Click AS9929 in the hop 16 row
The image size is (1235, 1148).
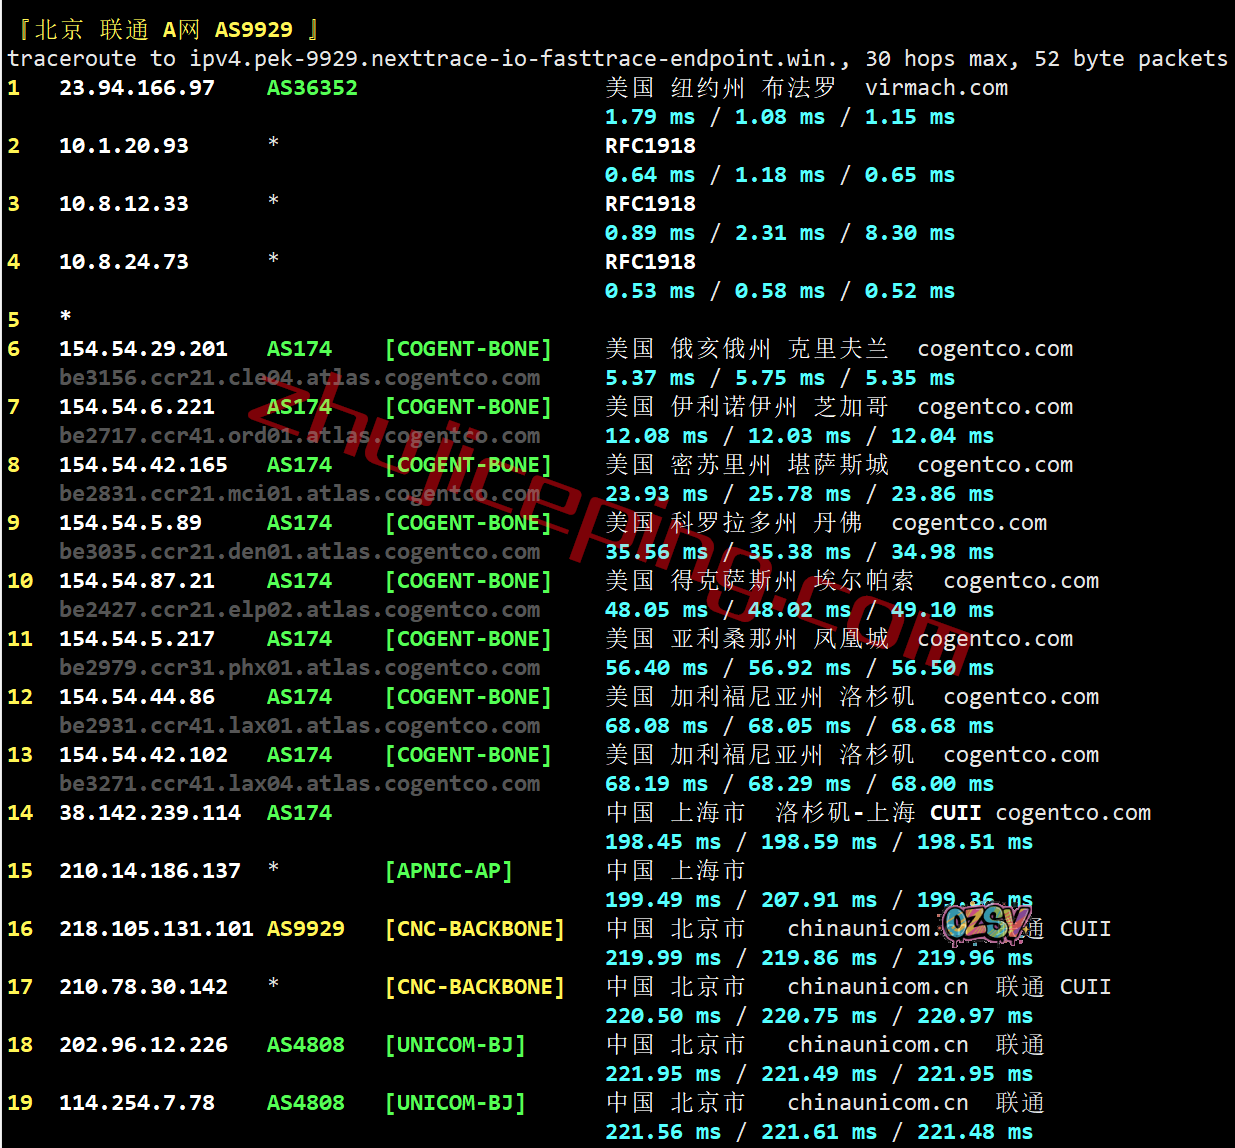pos(305,929)
